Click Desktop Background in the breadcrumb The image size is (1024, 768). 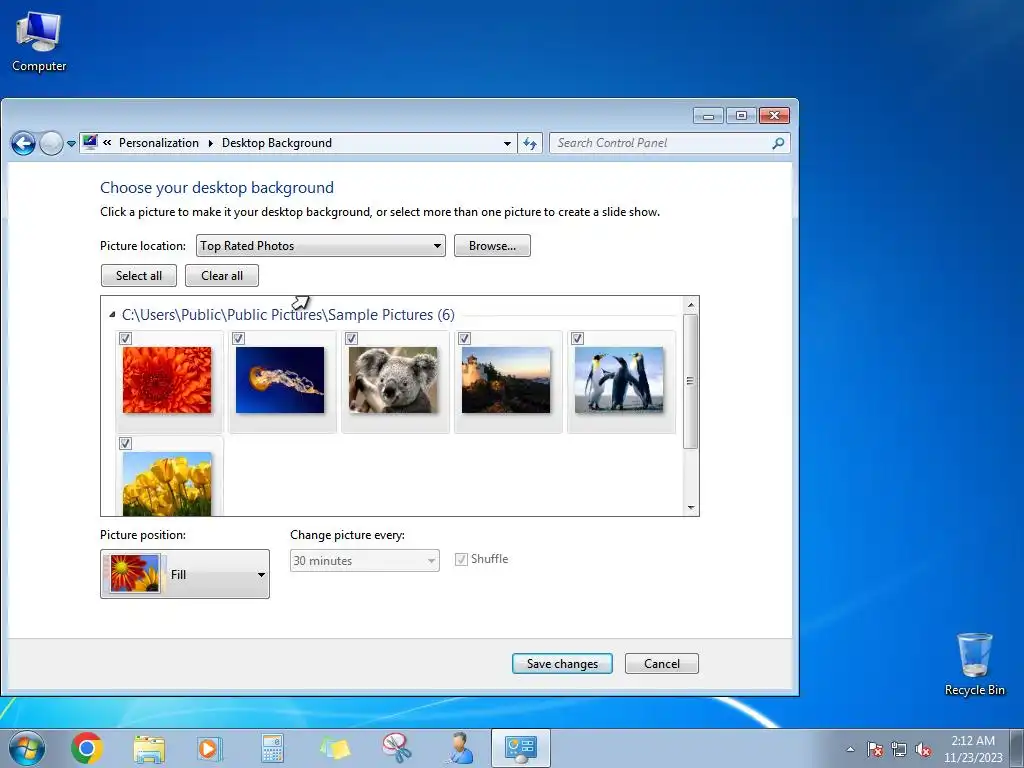click(x=277, y=143)
